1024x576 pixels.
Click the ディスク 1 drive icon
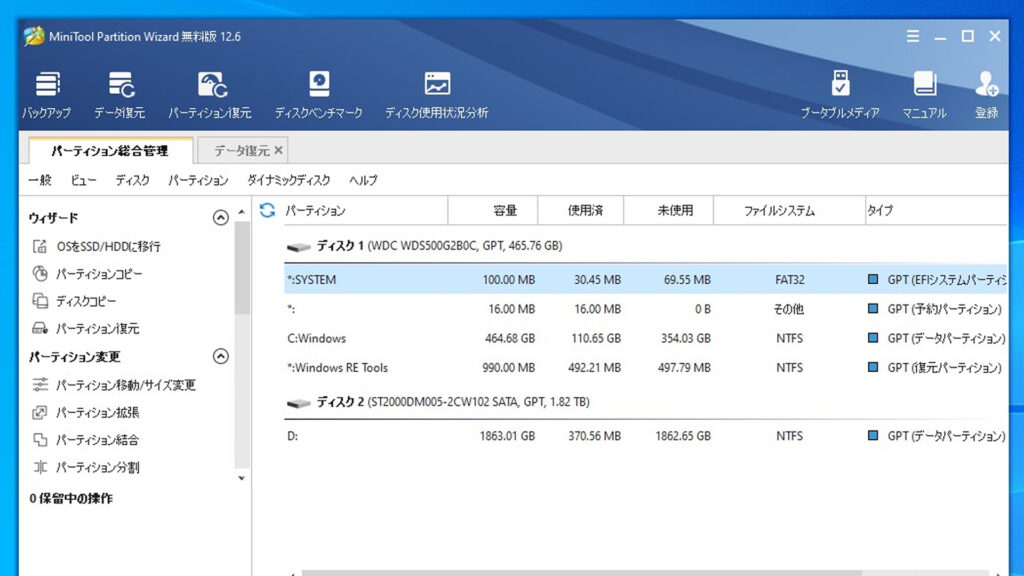click(298, 247)
